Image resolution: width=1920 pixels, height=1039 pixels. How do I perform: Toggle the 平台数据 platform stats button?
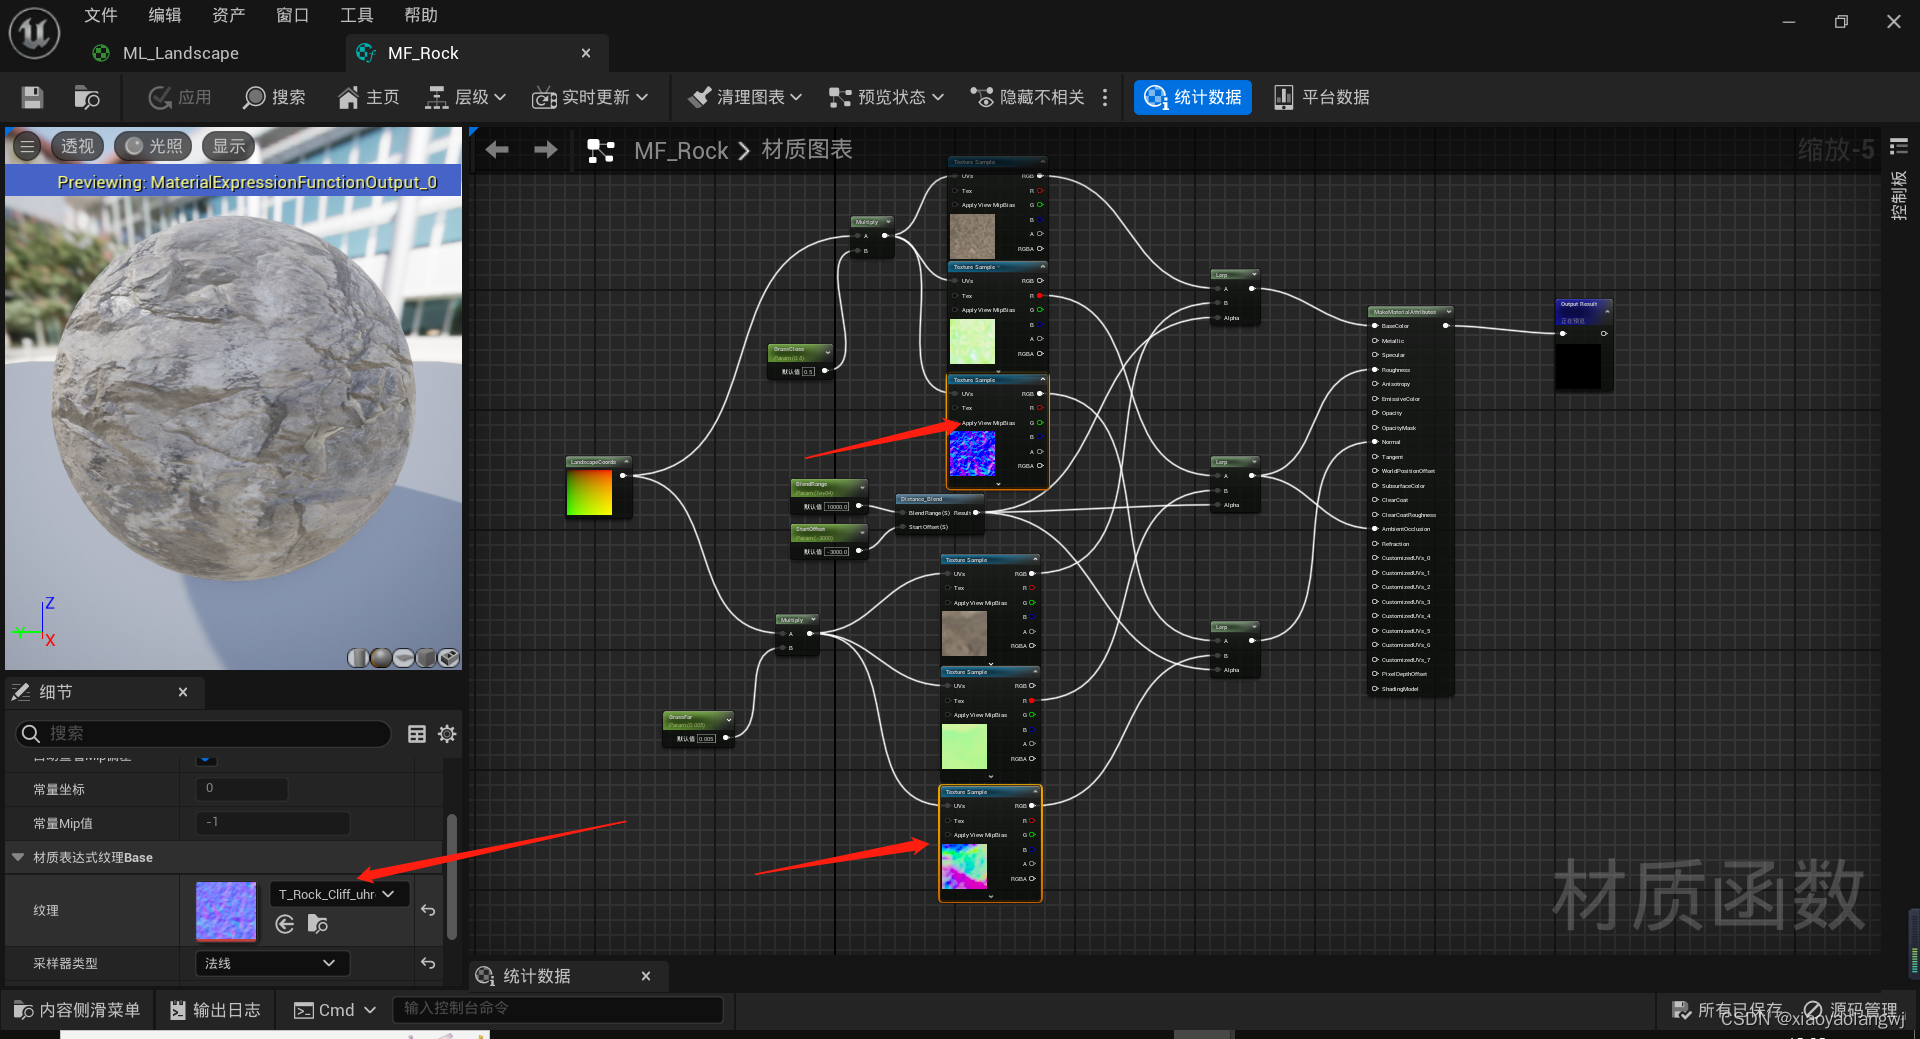coord(1322,97)
